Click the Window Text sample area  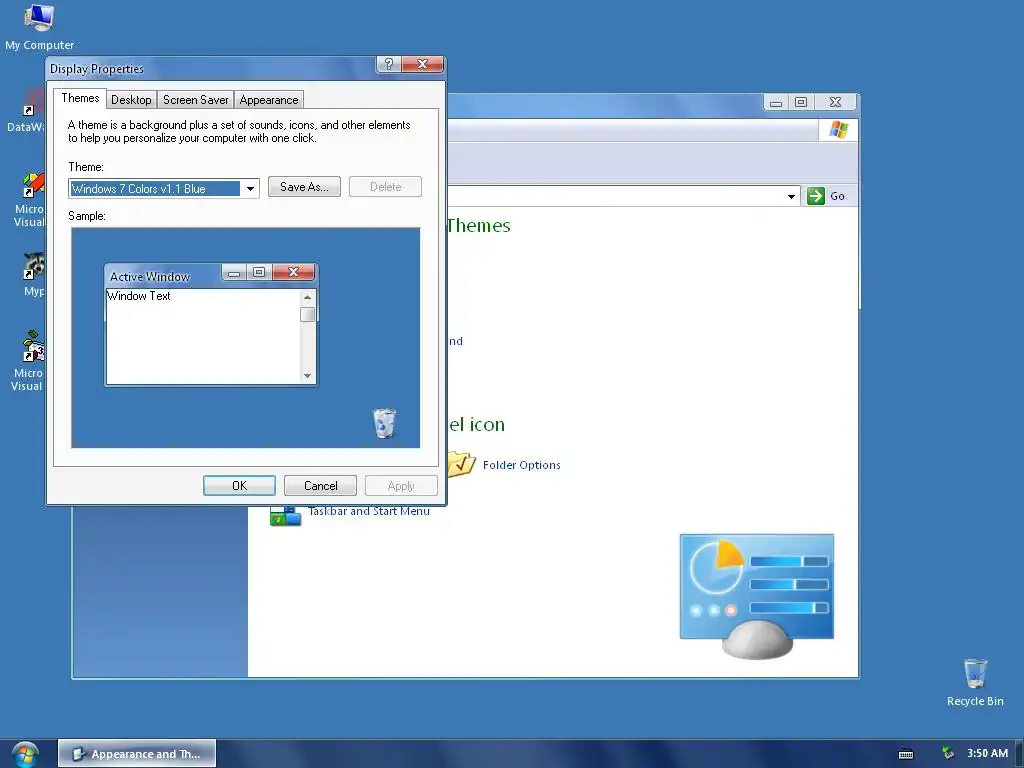[x=202, y=336]
